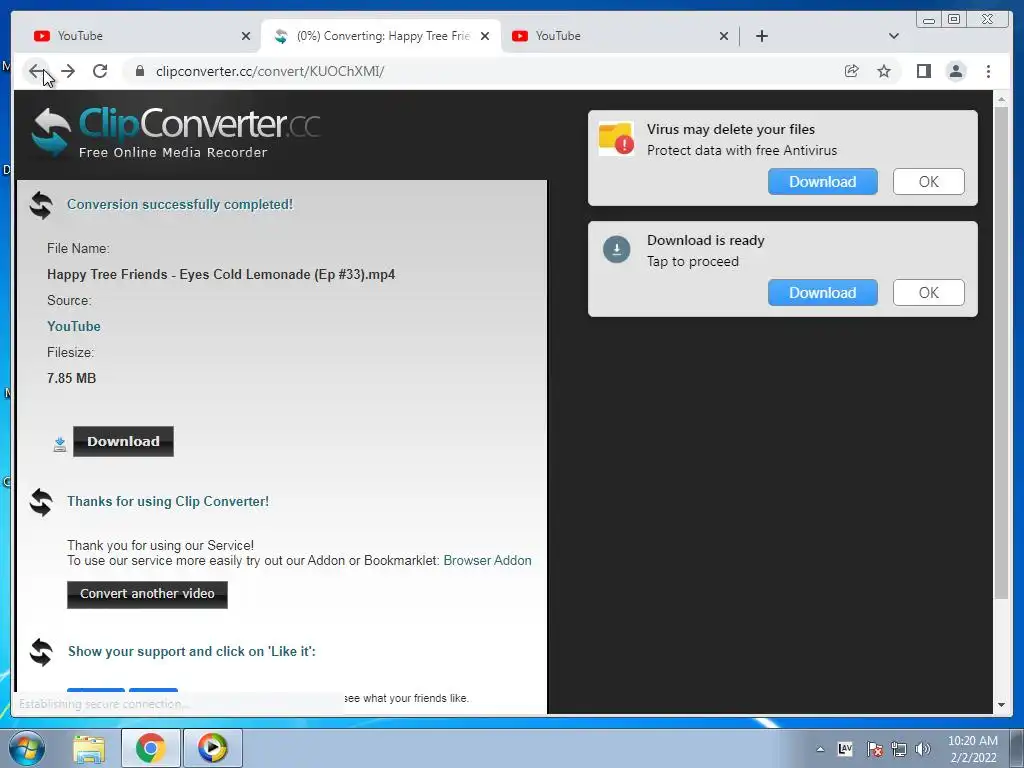1024x768 pixels.
Task: Click the browser forward arrow
Action: (68, 71)
